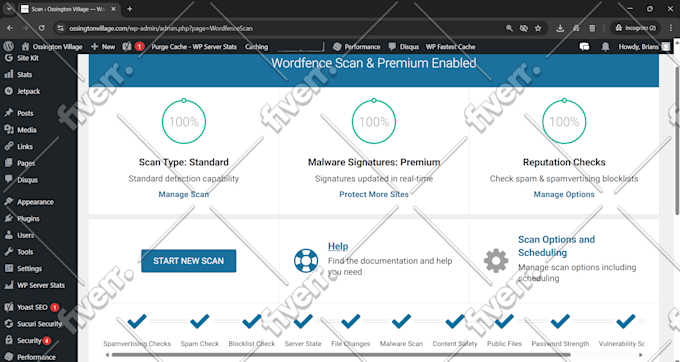
Task: Open the Caching admin bar menu
Action: (x=256, y=47)
